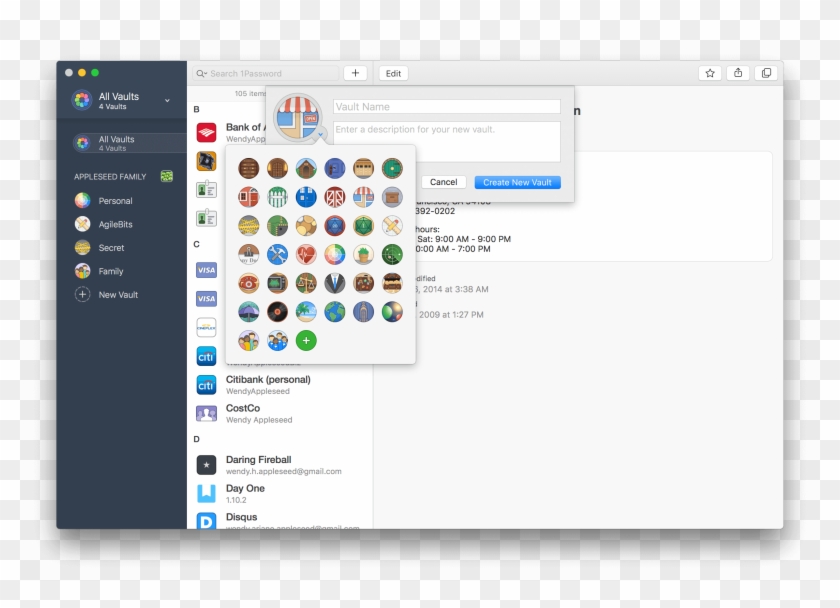Open the Daring Fireball login entry
The image size is (840, 608).
tap(280, 464)
